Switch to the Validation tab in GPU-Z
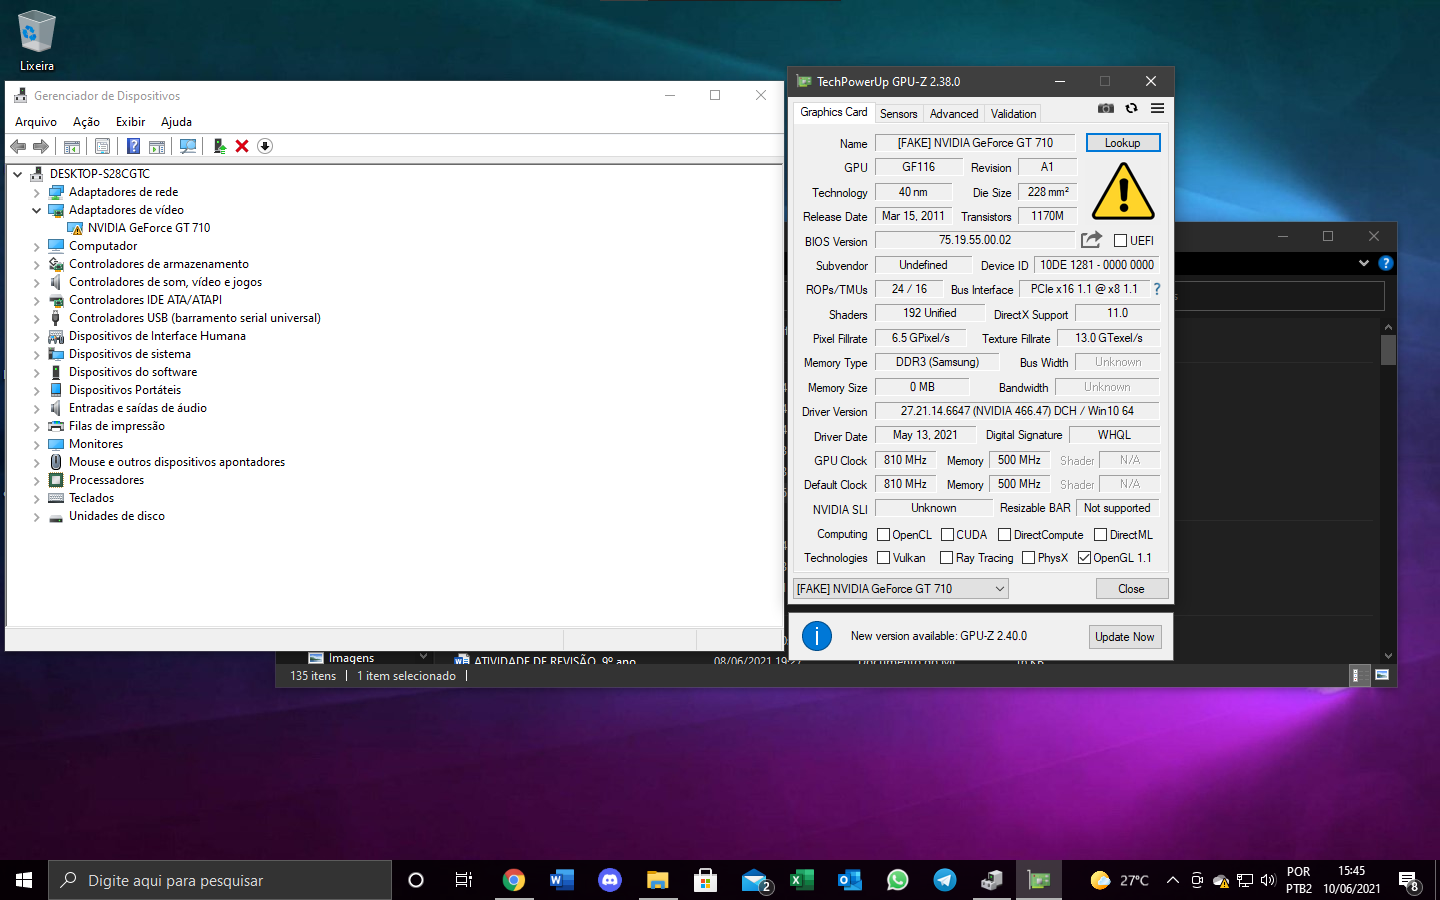Screen dimensions: 1440x900 (1013, 114)
